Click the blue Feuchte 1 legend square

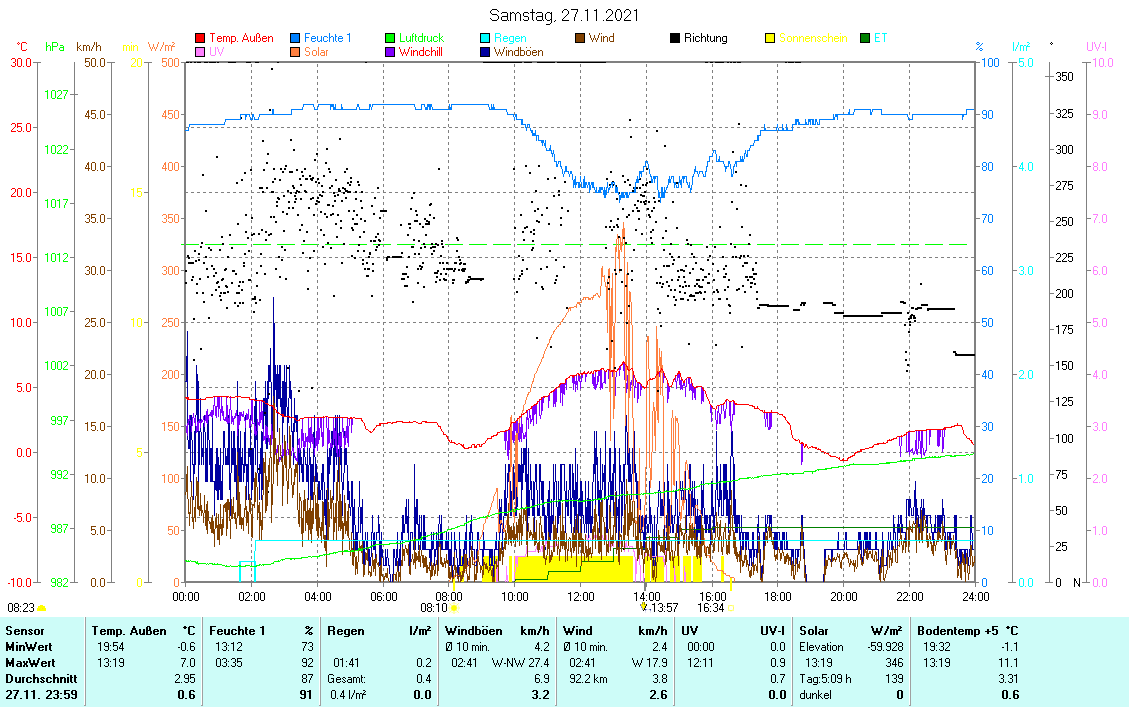[295, 39]
